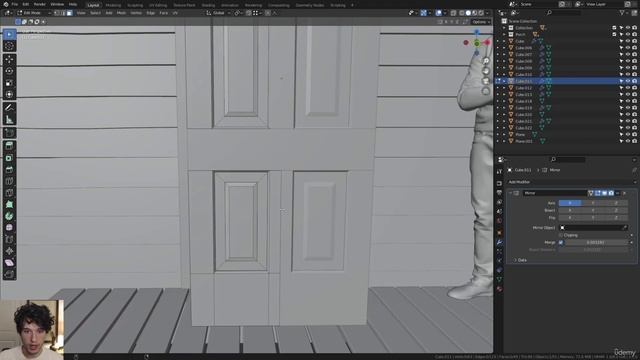Viewport: 640px width, 360px height.
Task: Toggle Bisect Y button
Action: [593, 210]
